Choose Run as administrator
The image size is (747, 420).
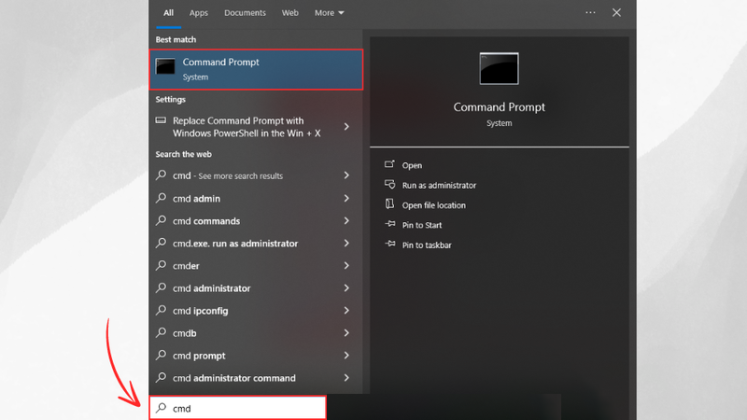coord(439,185)
